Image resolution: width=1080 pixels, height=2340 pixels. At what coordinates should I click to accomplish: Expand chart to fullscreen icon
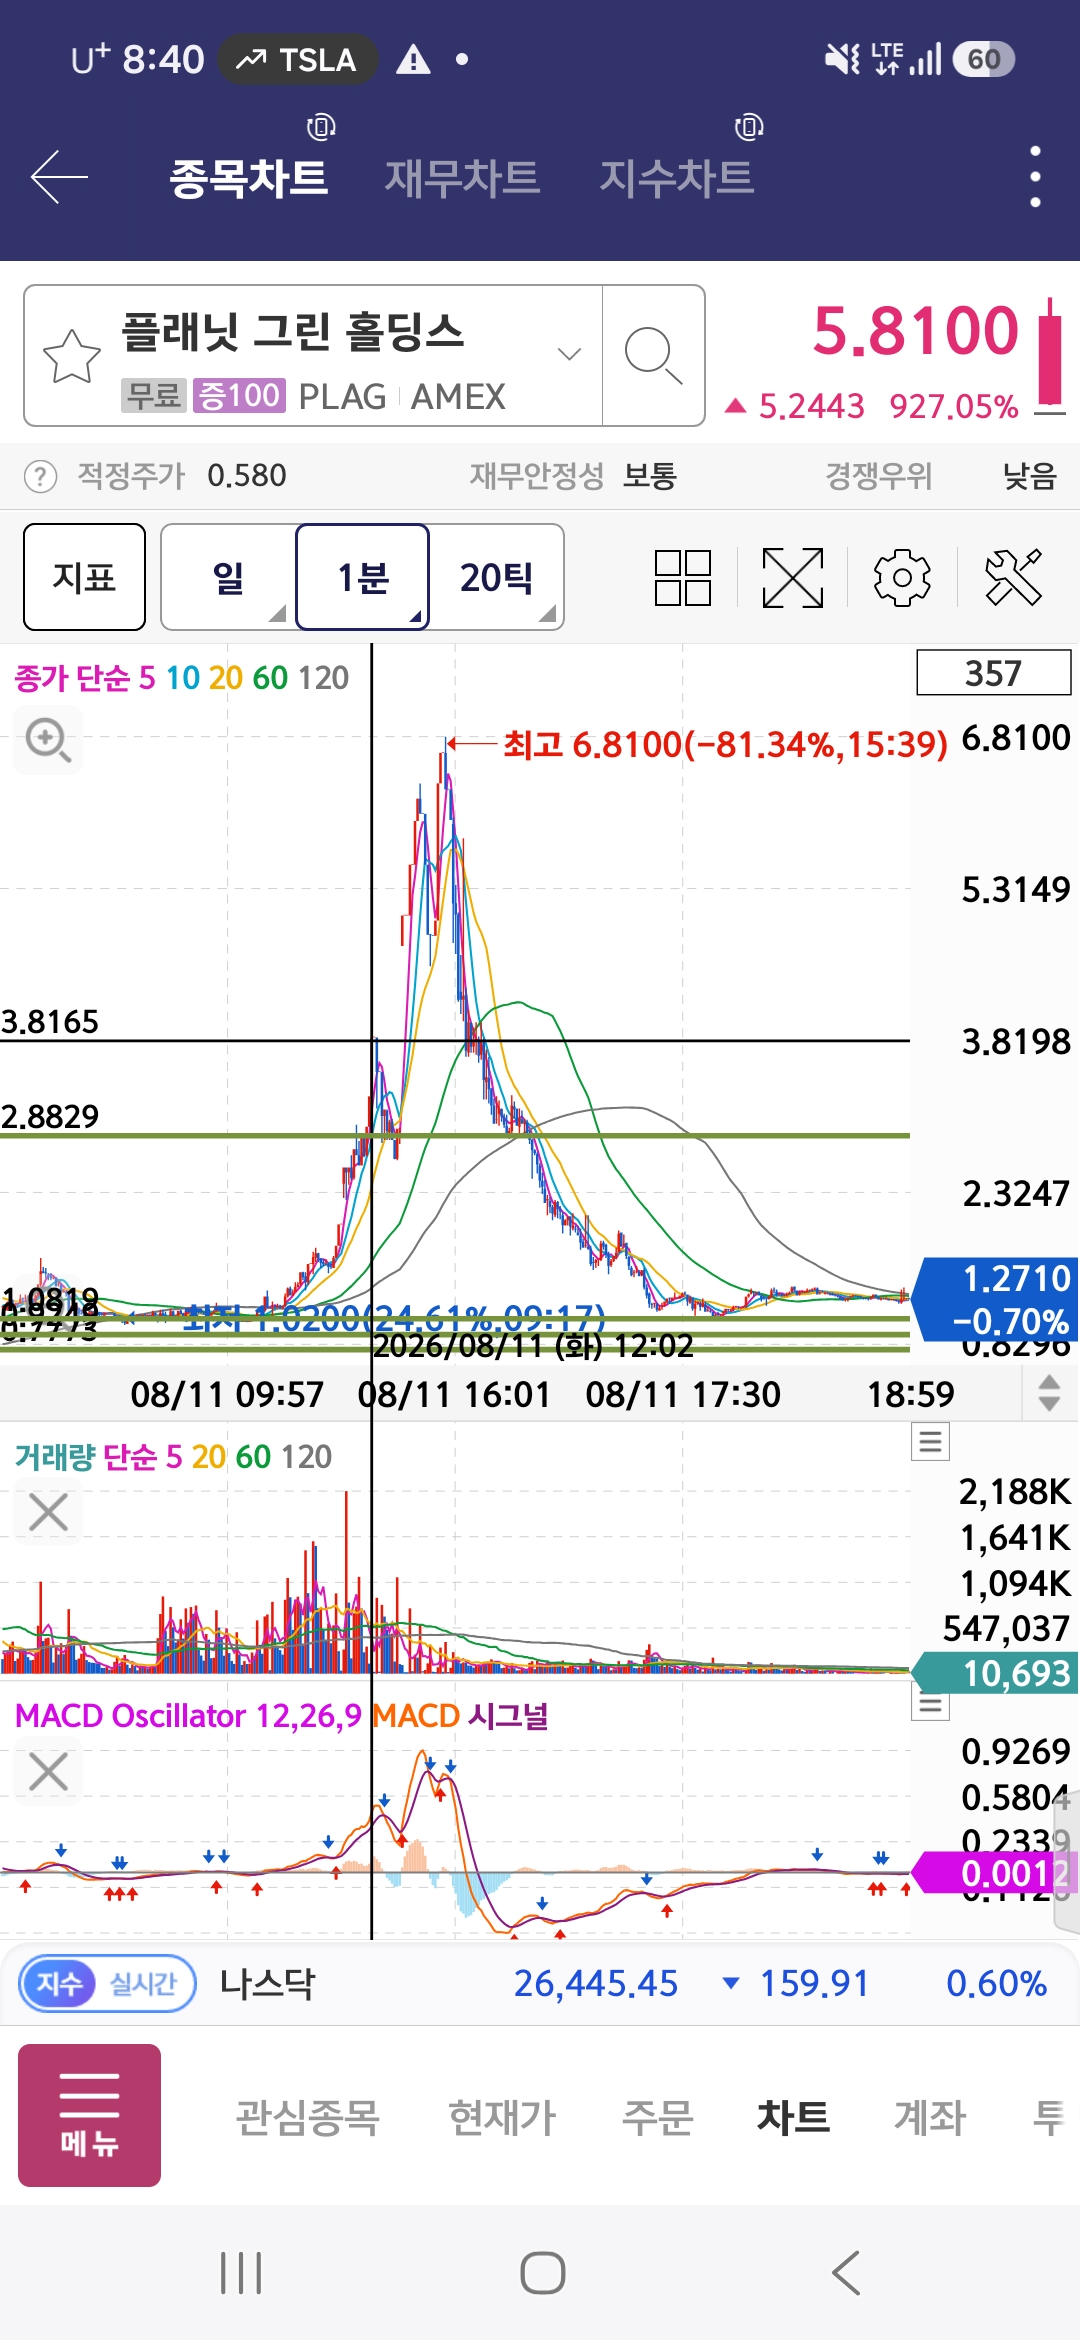coord(792,578)
